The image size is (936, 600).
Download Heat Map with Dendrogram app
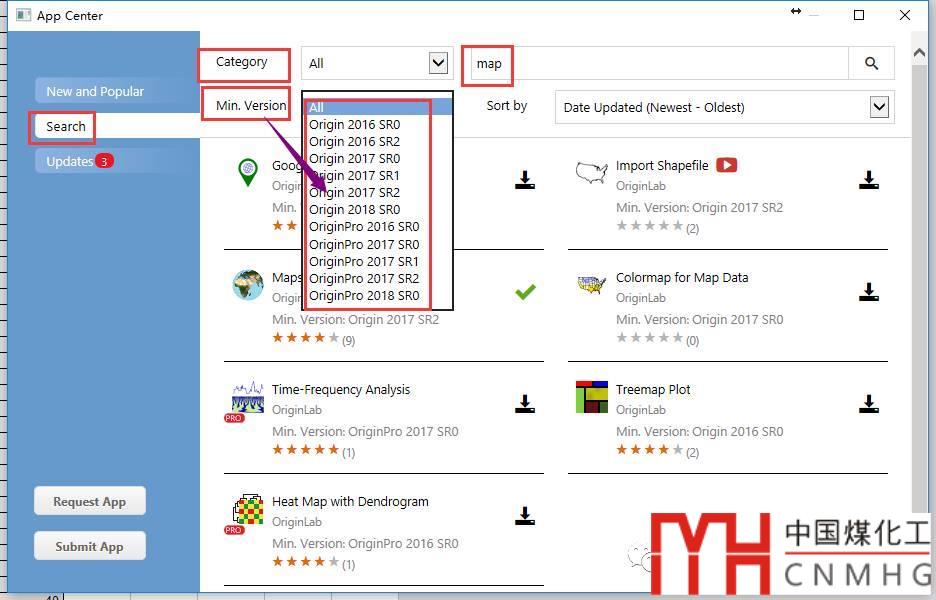tap(525, 516)
